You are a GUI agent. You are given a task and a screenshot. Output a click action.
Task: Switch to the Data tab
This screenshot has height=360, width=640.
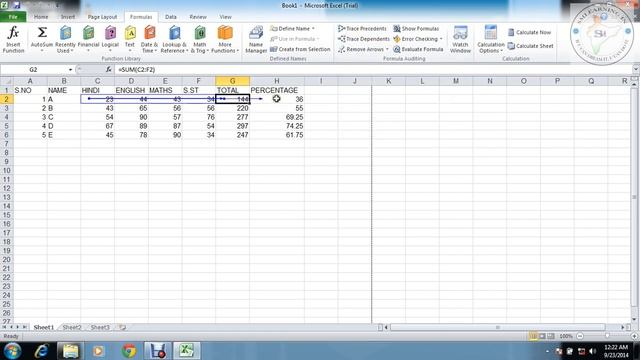(x=171, y=17)
